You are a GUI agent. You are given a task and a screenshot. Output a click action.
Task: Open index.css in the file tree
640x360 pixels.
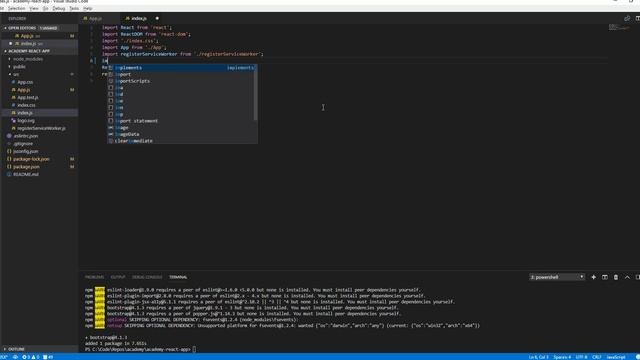26,105
